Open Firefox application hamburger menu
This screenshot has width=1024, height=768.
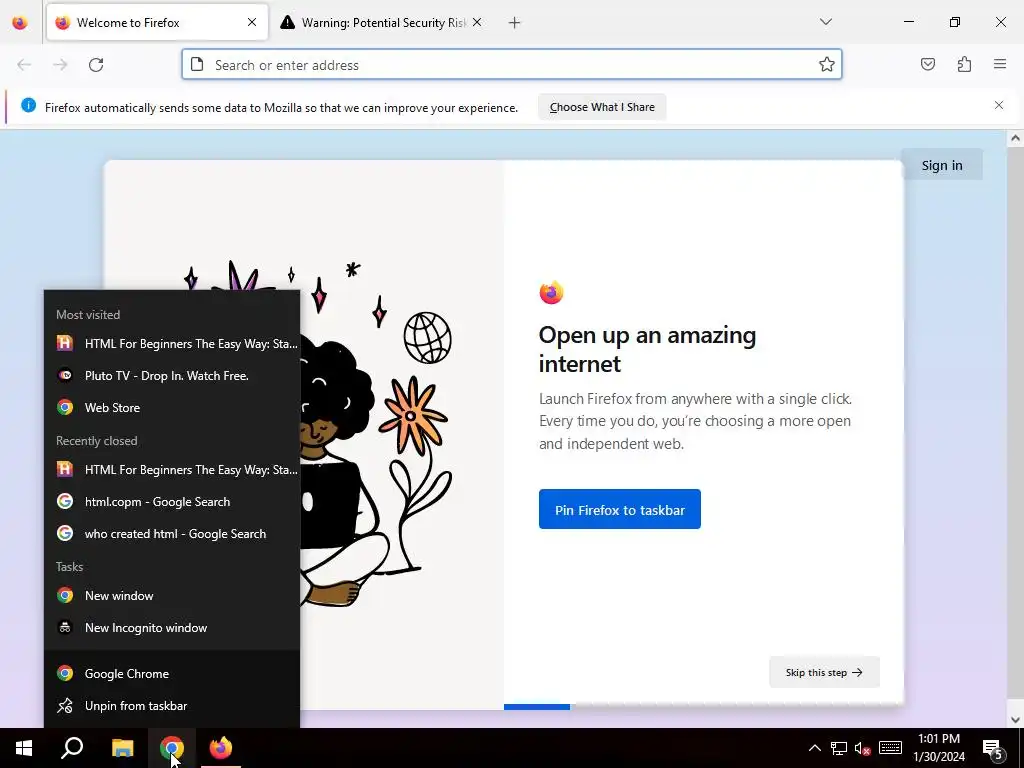pyautogui.click(x=1000, y=64)
